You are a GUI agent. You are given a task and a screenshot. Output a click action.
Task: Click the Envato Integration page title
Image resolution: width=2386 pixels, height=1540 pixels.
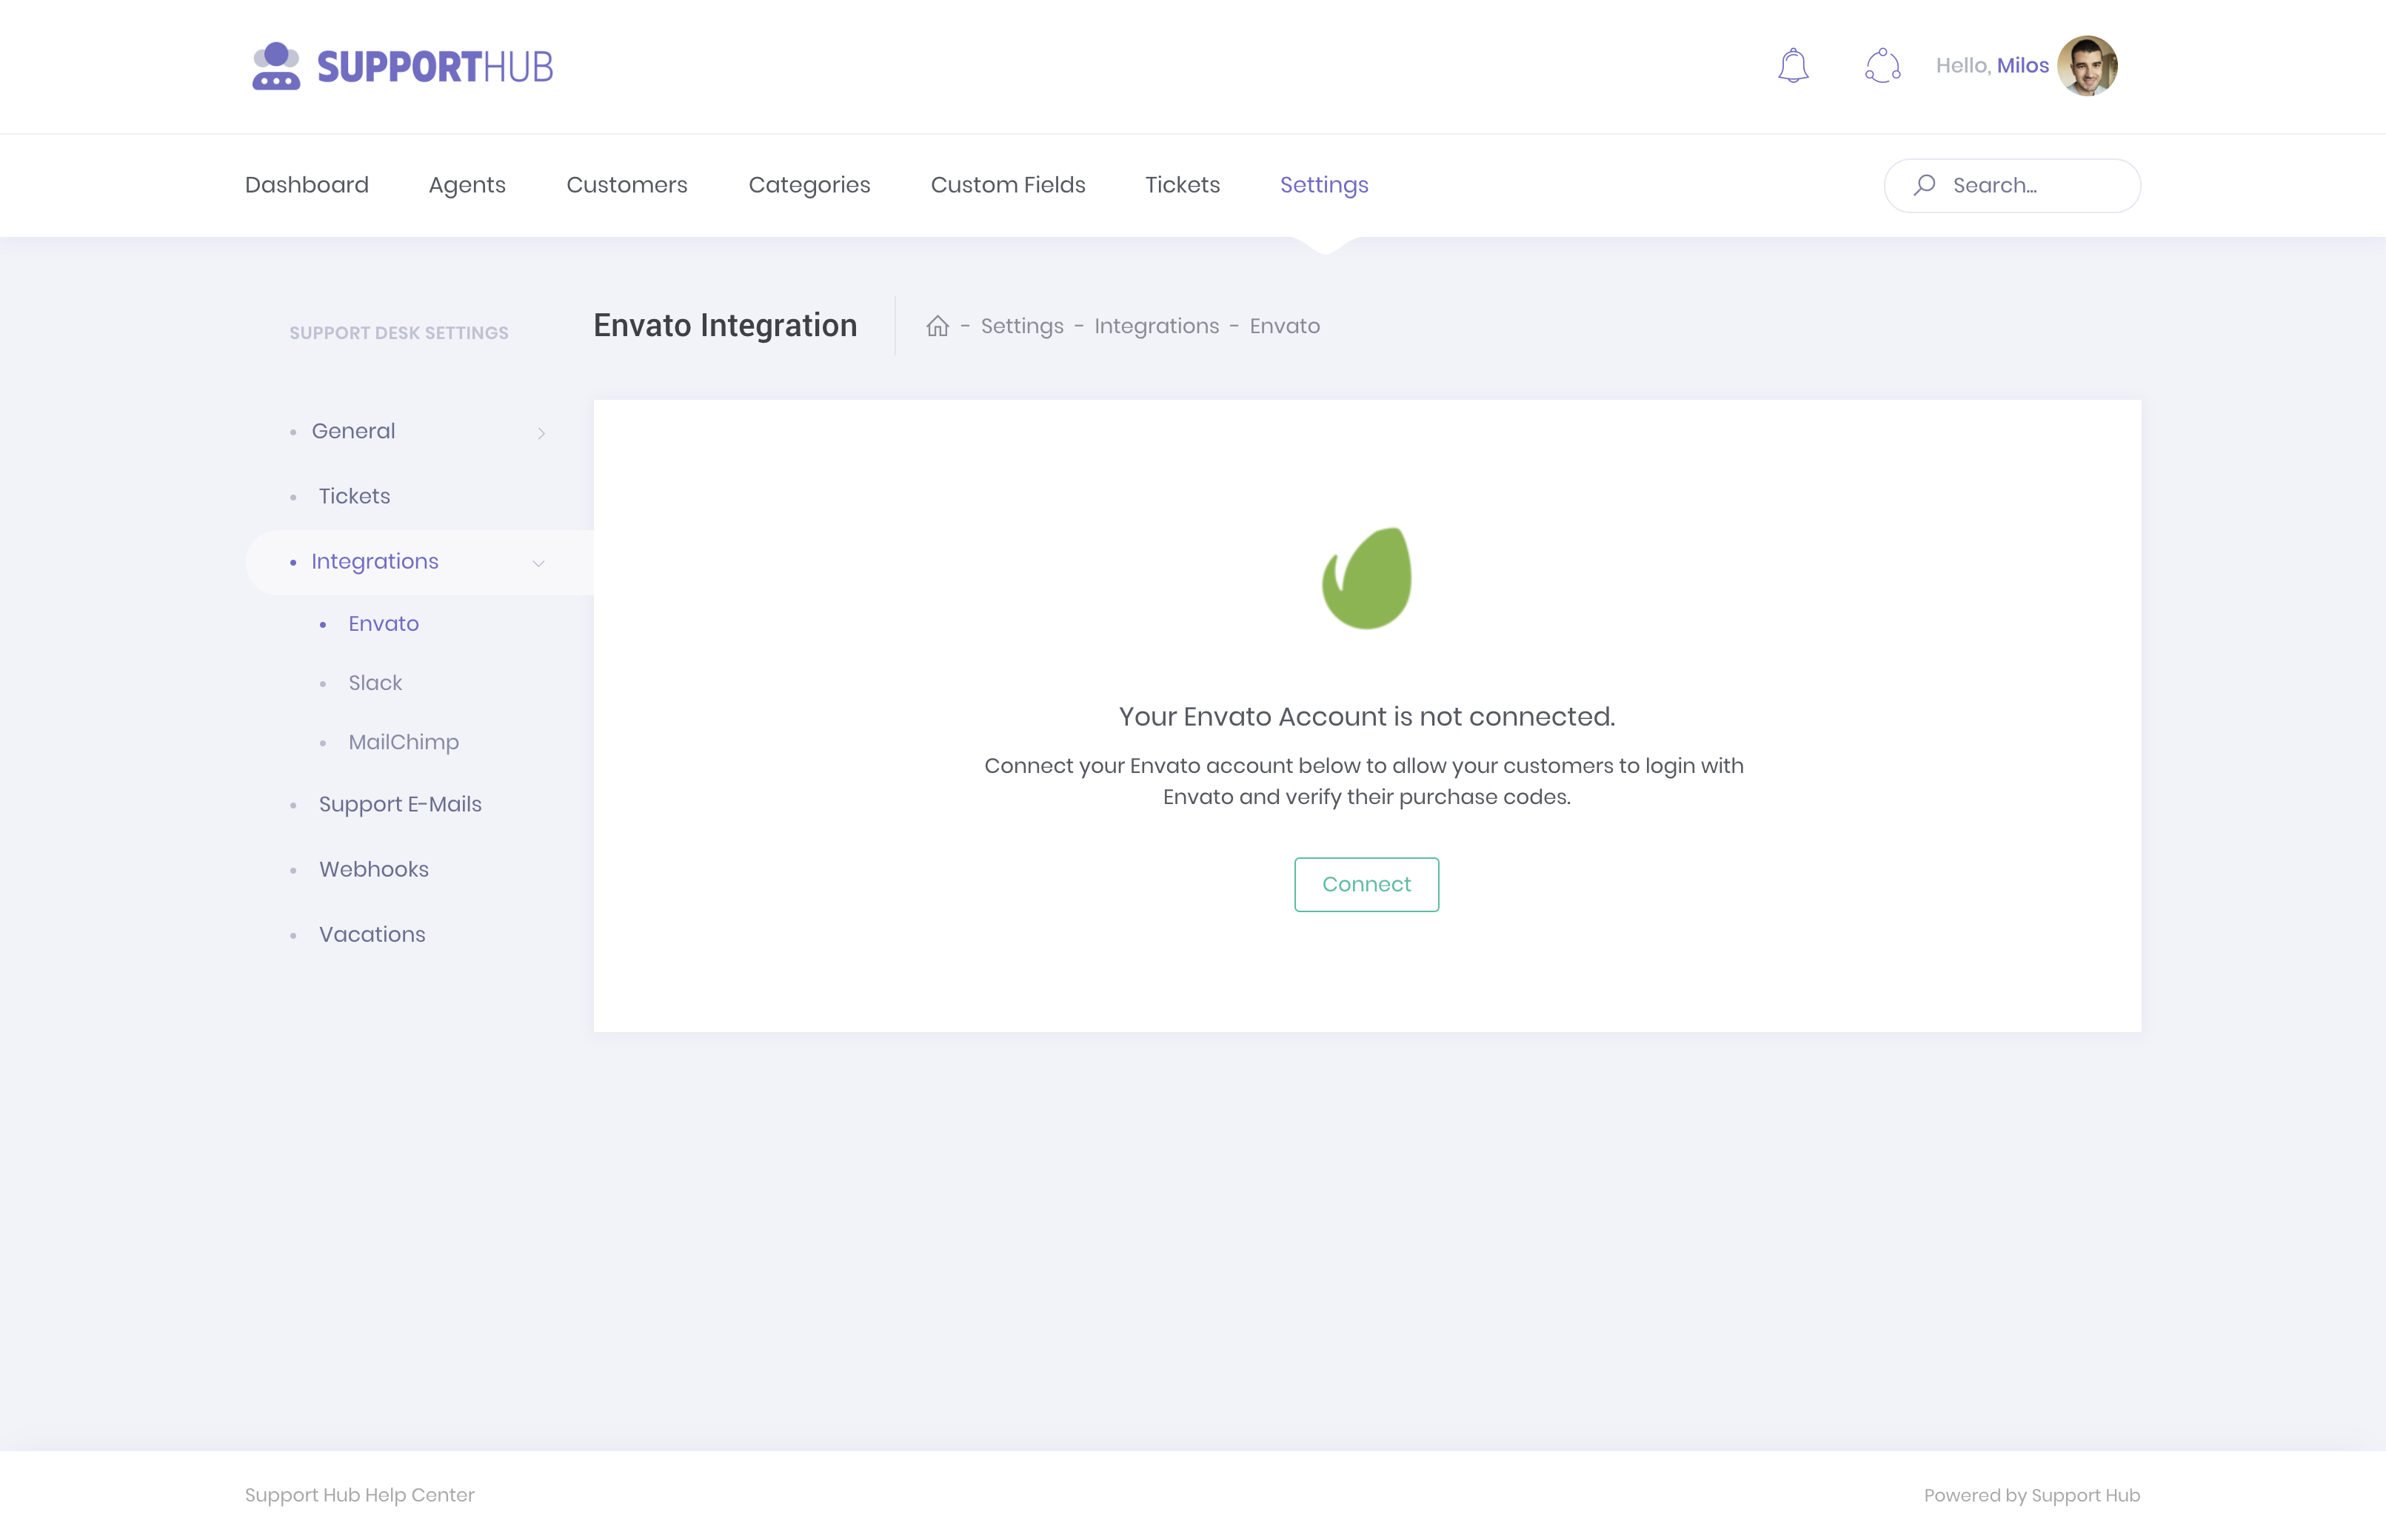click(725, 326)
